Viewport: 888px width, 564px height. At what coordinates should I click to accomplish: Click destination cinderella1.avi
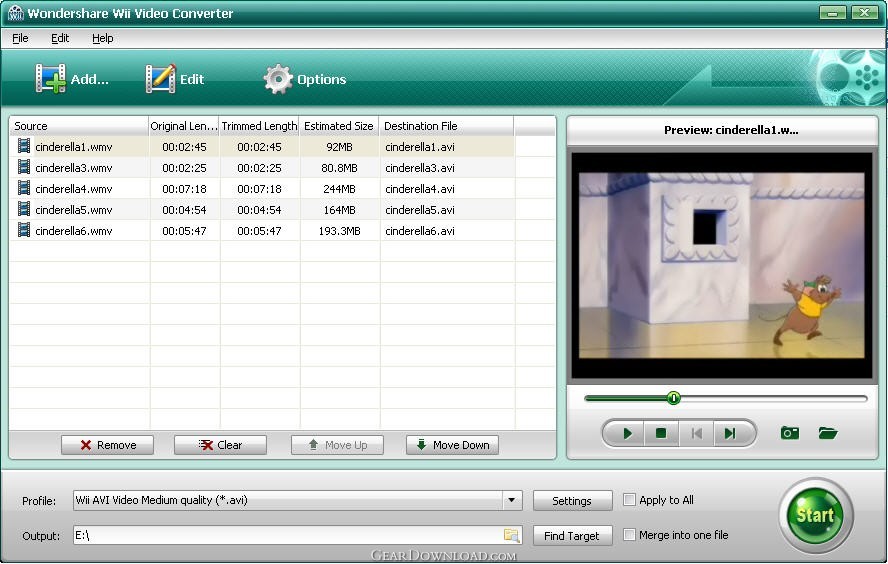click(420, 147)
